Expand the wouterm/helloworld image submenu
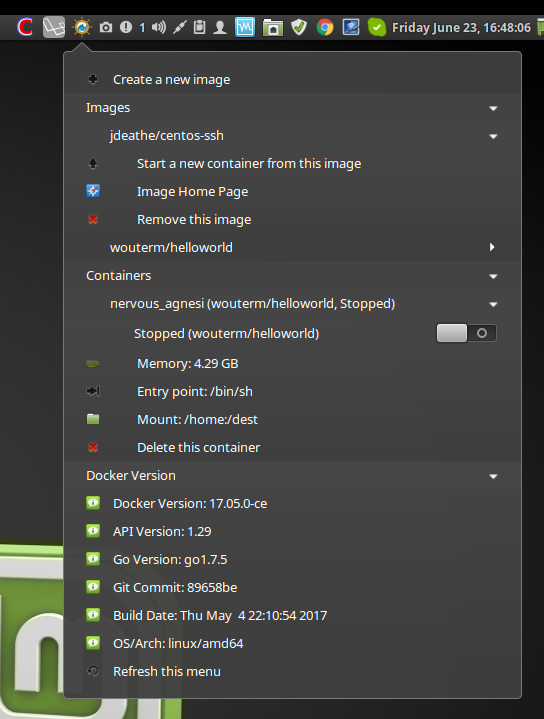This screenshot has width=544, height=719. click(492, 247)
